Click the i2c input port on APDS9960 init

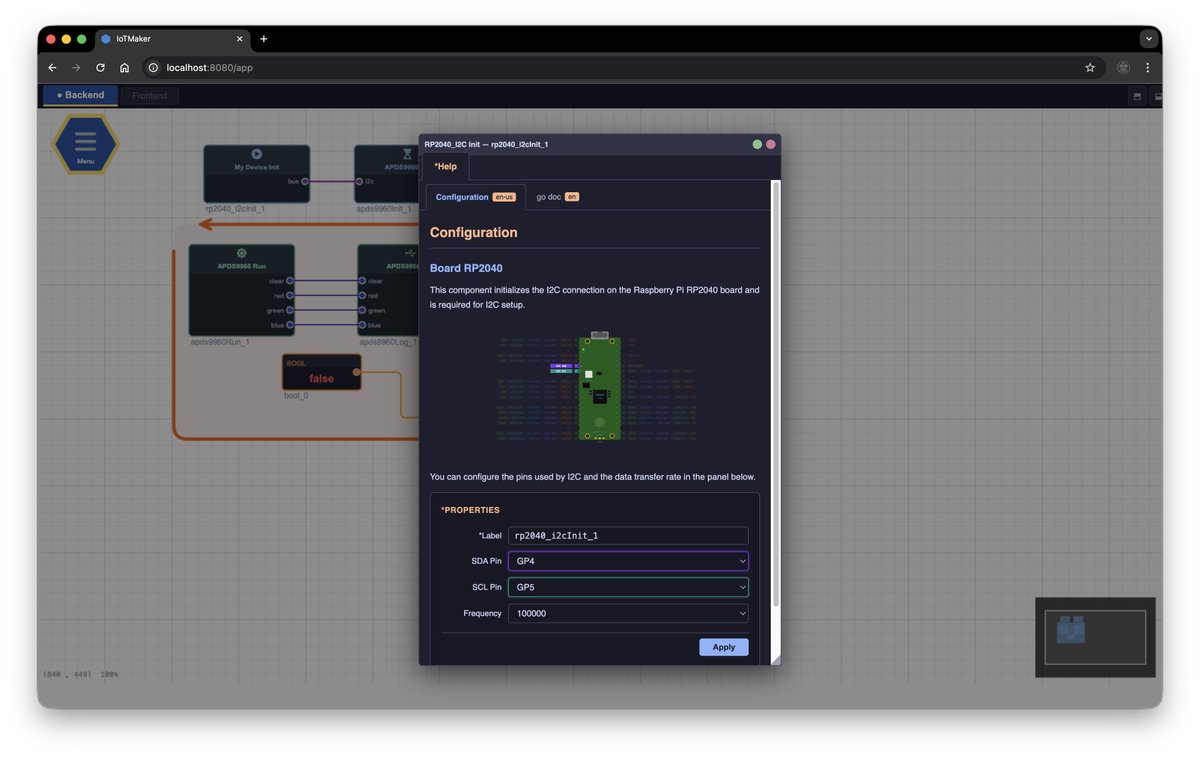pyautogui.click(x=359, y=181)
